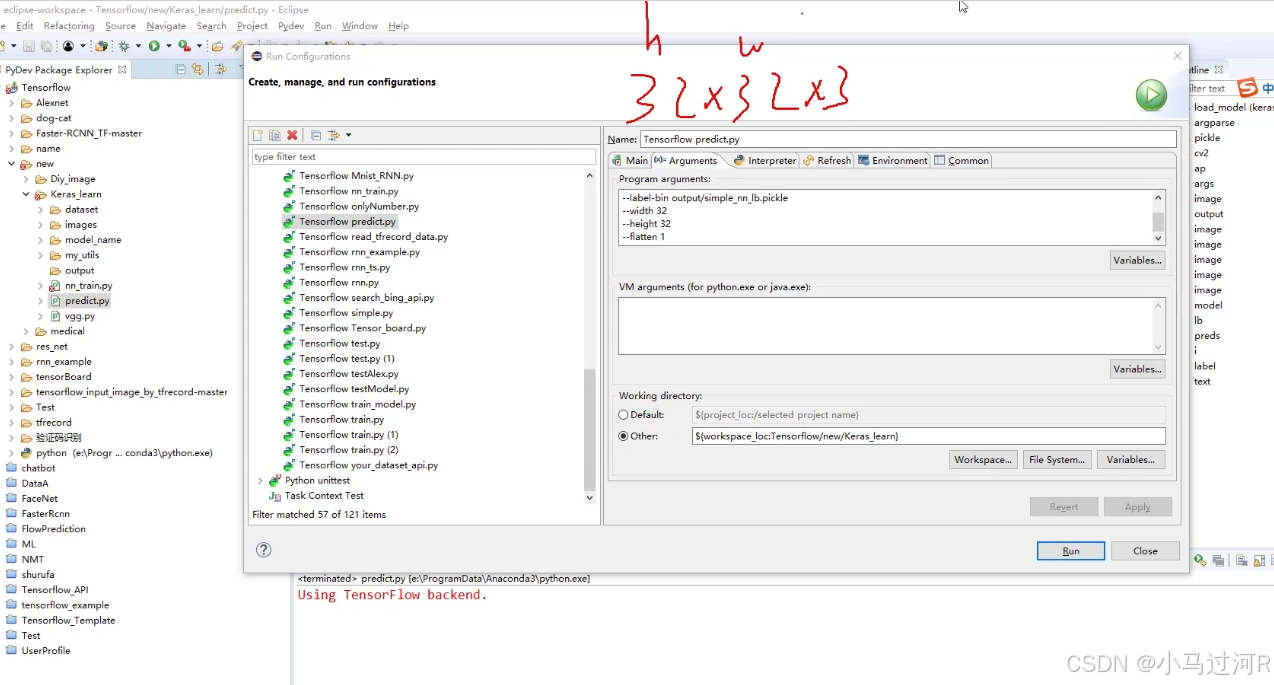The height and width of the screenshot is (685, 1274).
Task: Click the filter launch configurations icon
Action: point(334,135)
